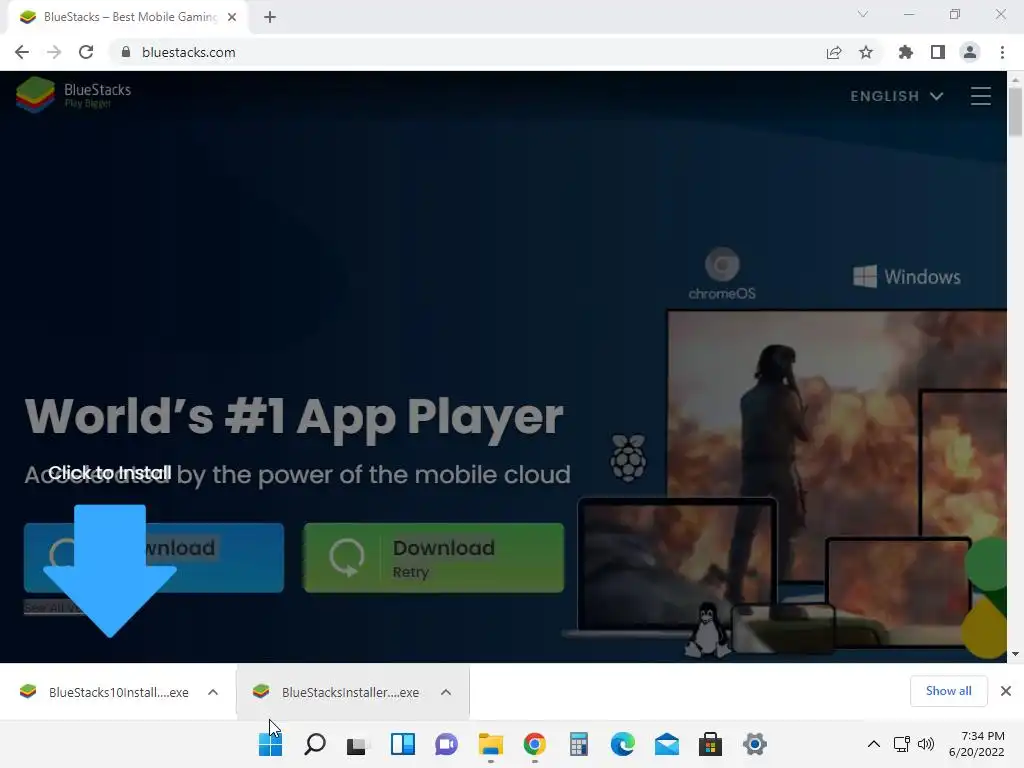Open File Explorer from taskbar
This screenshot has width=1024, height=768.
[x=490, y=744]
